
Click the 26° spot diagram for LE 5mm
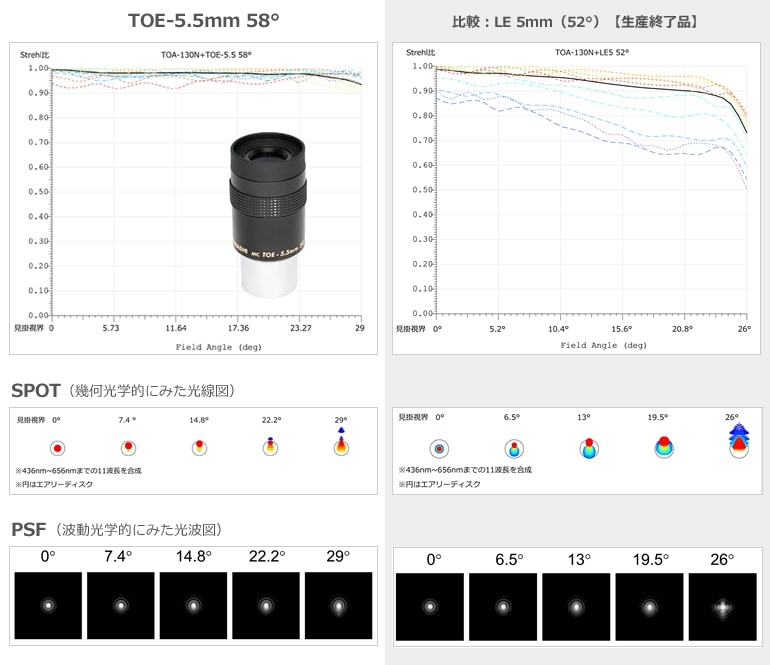point(739,442)
